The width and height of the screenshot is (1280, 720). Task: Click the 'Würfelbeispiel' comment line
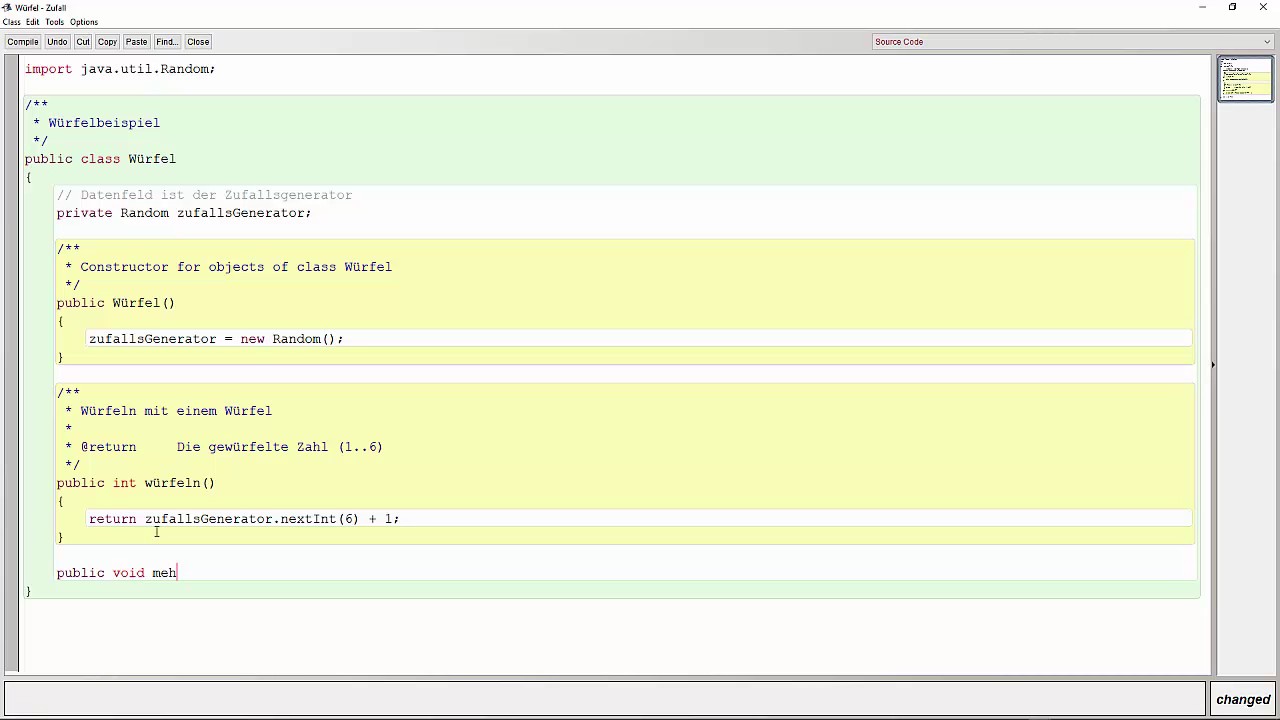[x=104, y=123]
